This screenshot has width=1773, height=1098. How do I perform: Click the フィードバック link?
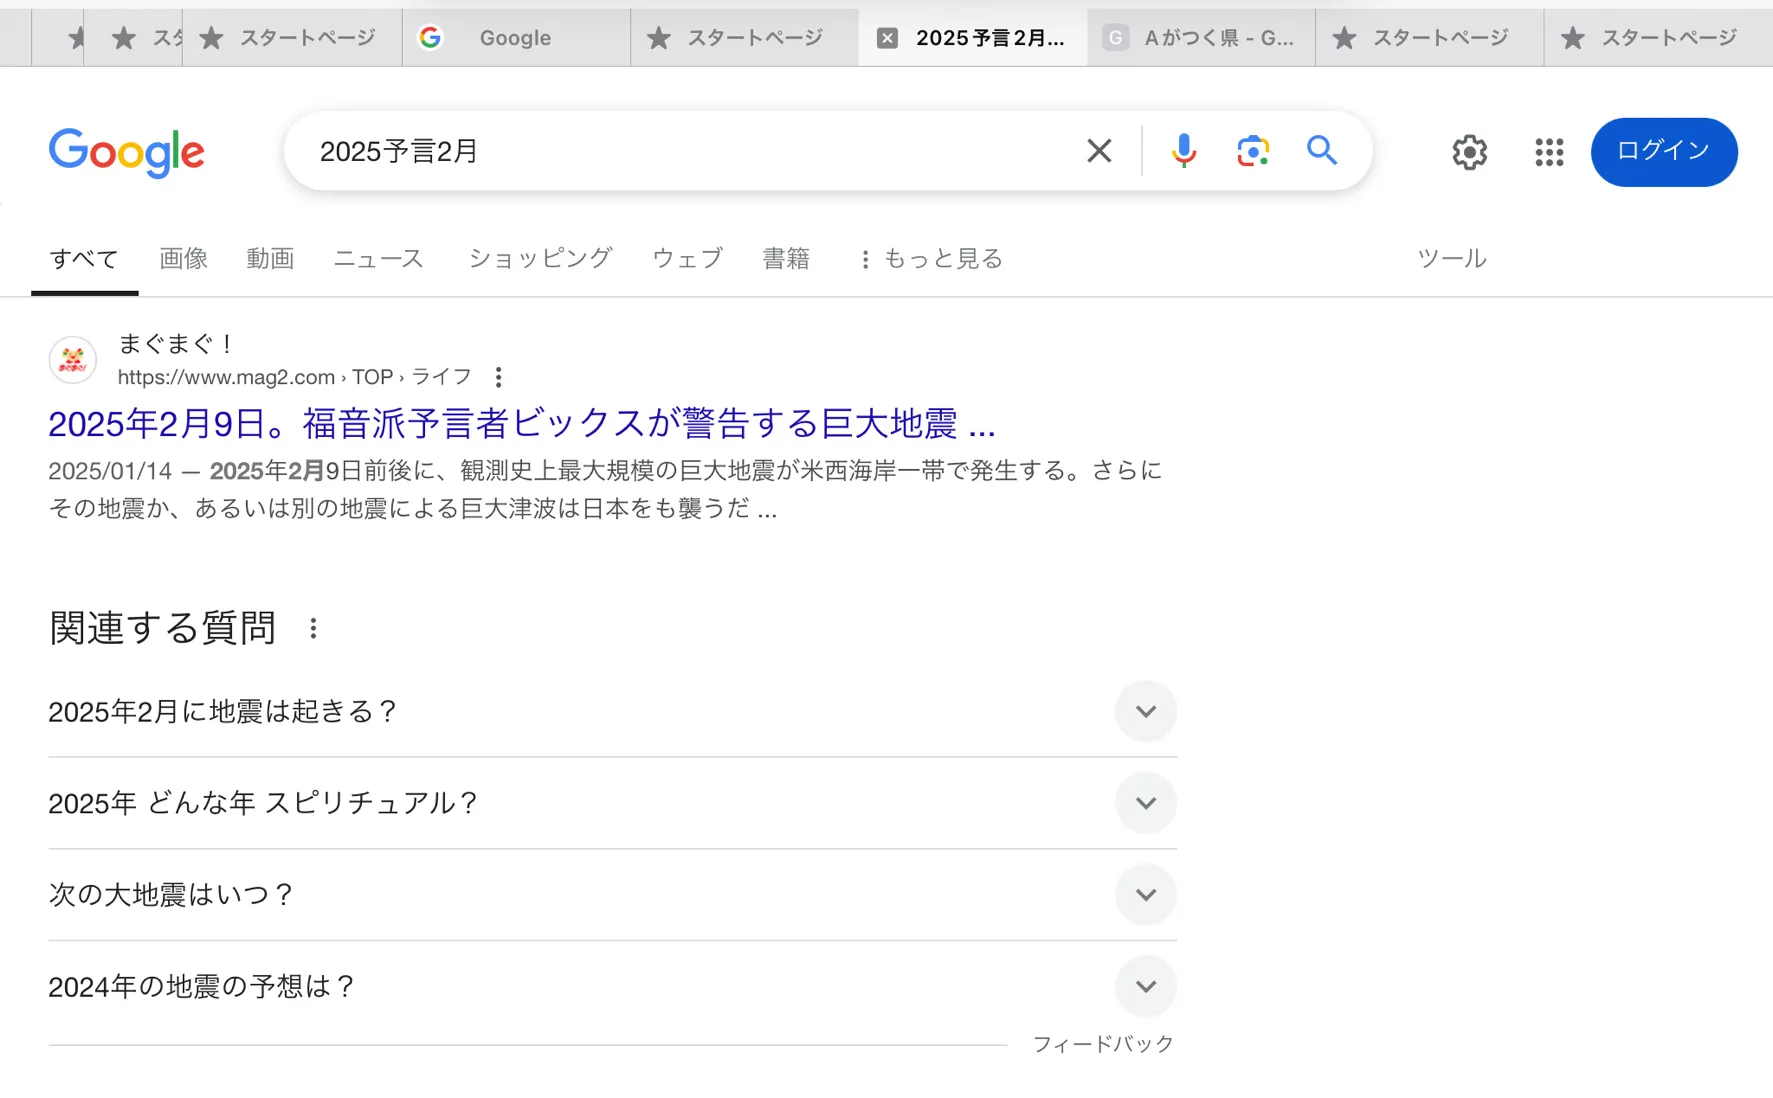point(1103,1044)
